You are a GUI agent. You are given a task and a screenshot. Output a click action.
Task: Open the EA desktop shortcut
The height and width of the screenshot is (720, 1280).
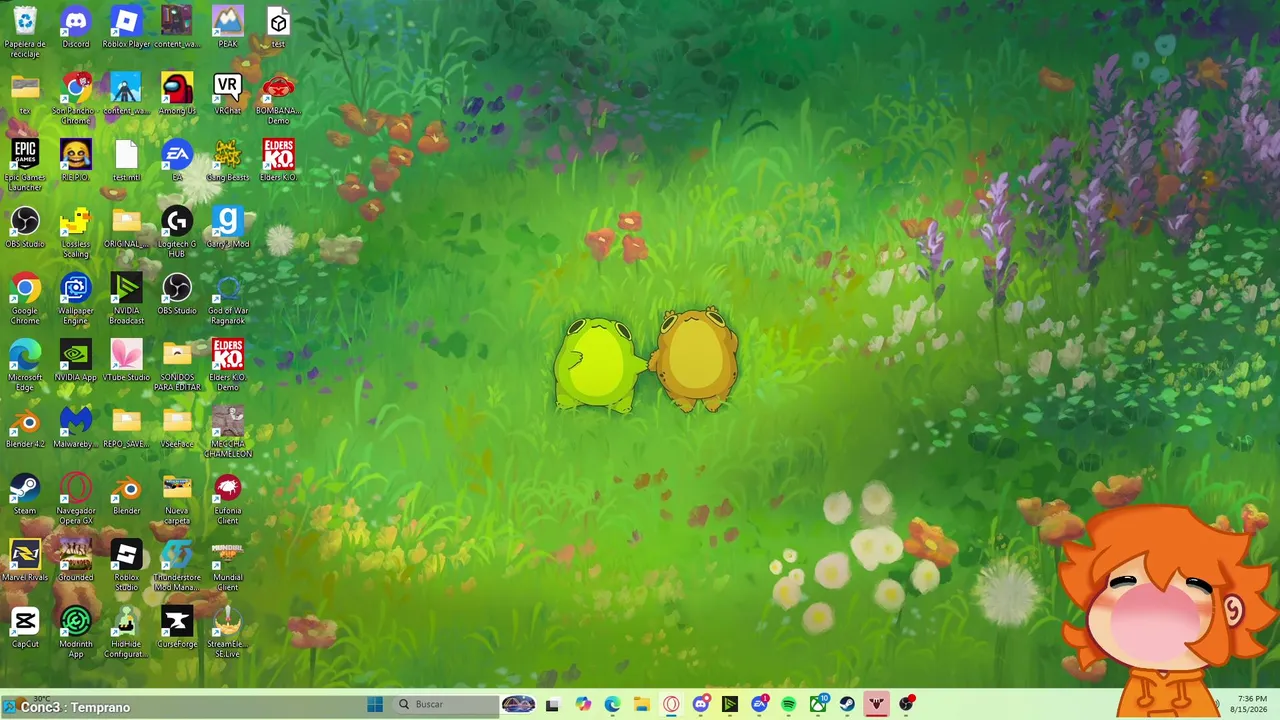(x=177, y=161)
